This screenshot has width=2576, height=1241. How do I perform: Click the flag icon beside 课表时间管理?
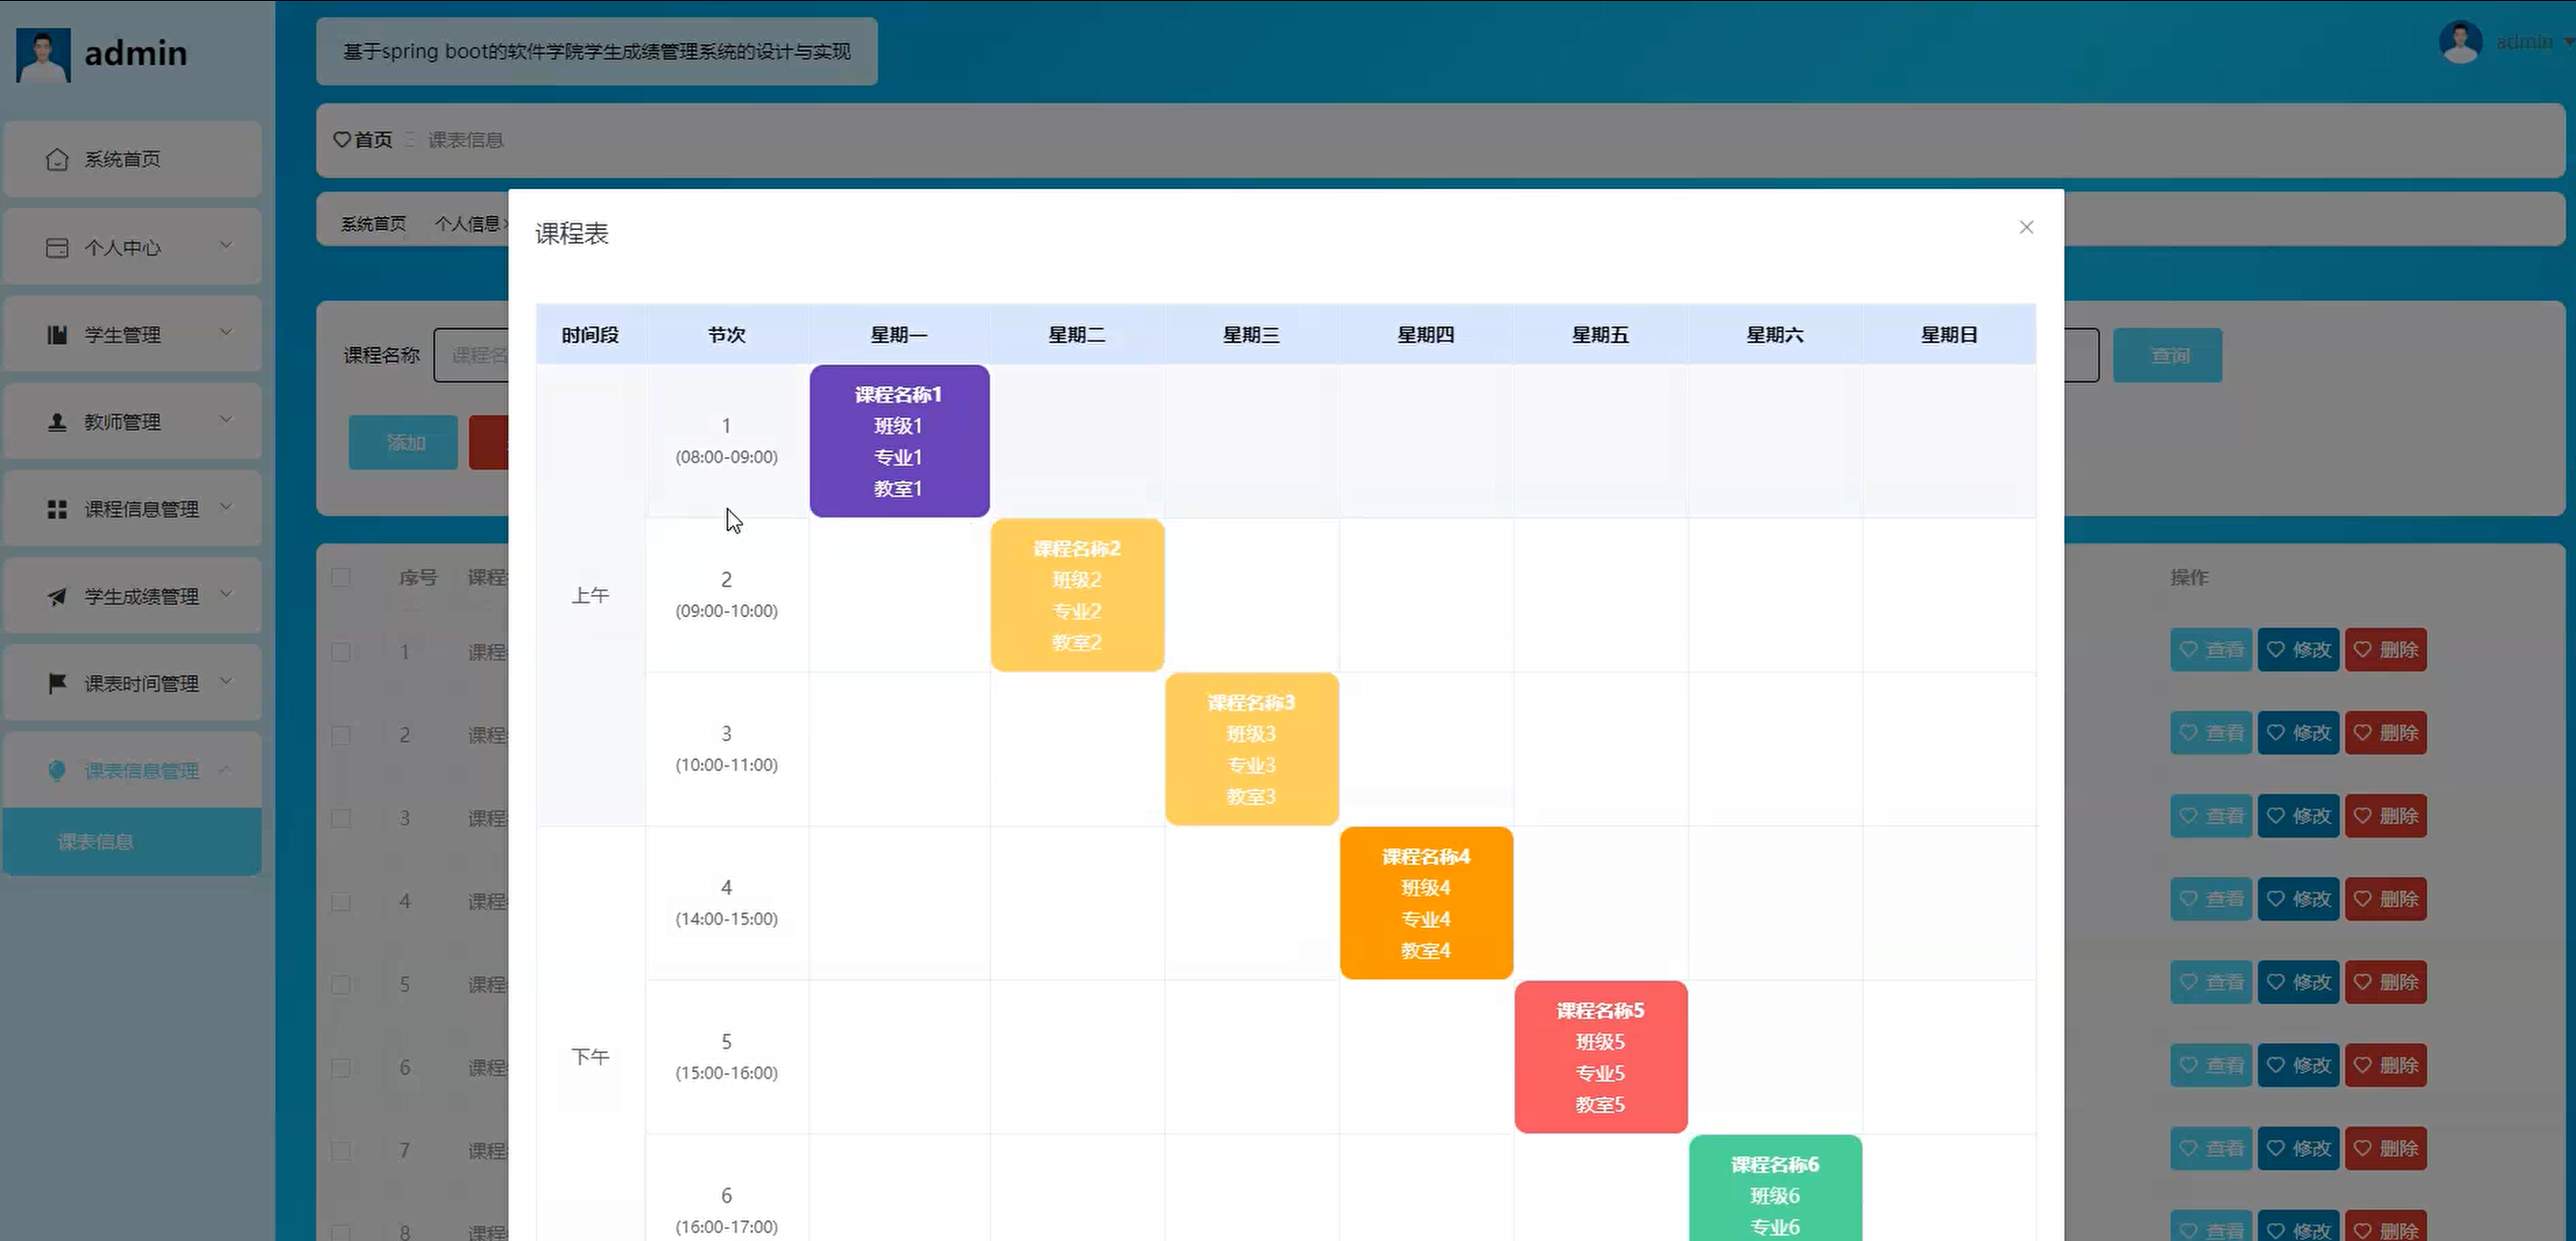57,683
